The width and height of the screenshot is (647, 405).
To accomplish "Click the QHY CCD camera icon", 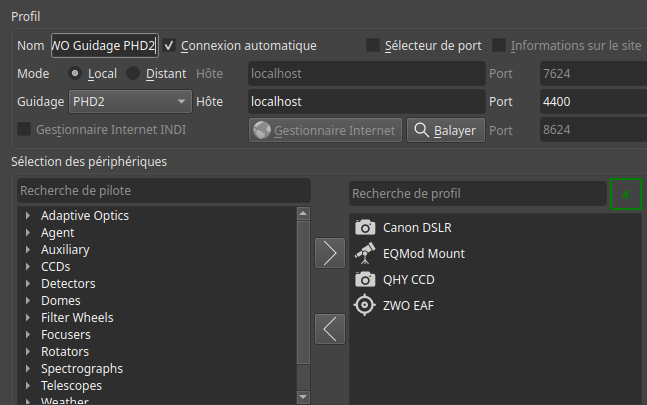I will point(366,280).
